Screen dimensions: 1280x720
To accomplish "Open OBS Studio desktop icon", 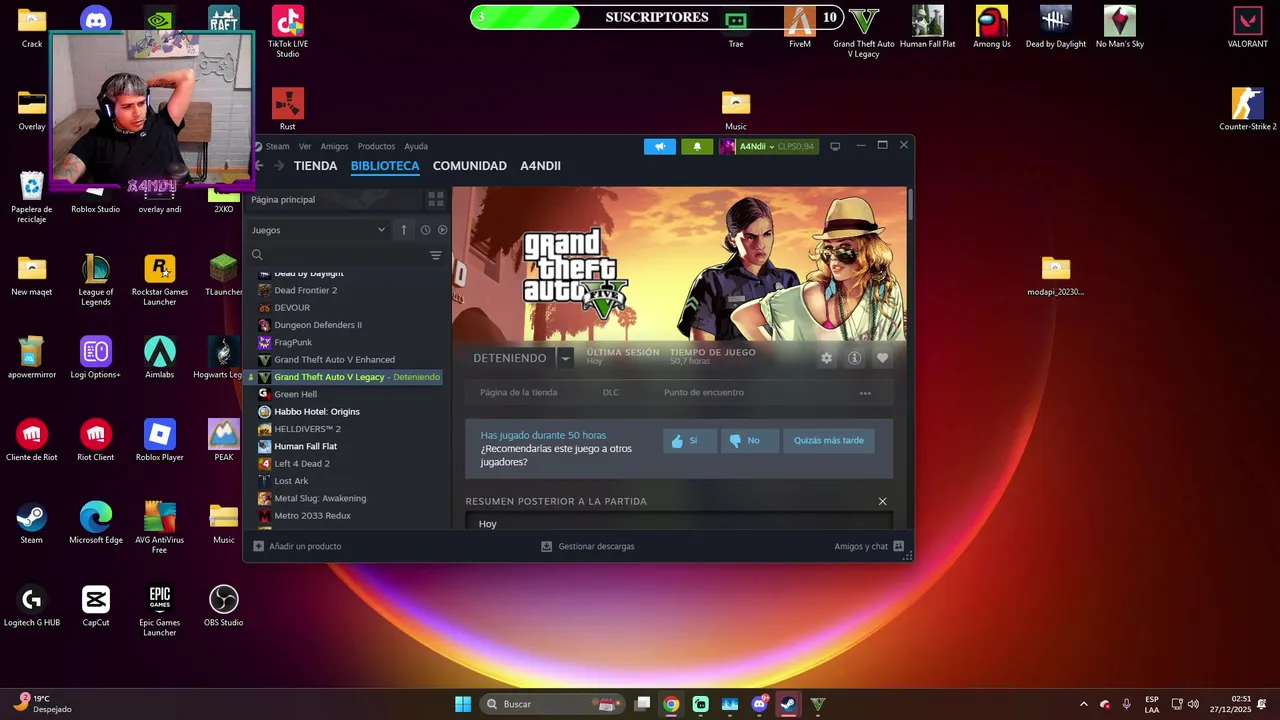I will tap(224, 606).
